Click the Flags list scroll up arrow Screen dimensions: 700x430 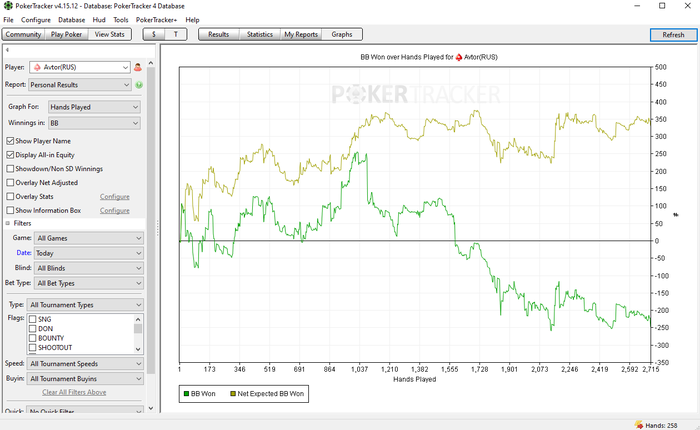coord(138,319)
